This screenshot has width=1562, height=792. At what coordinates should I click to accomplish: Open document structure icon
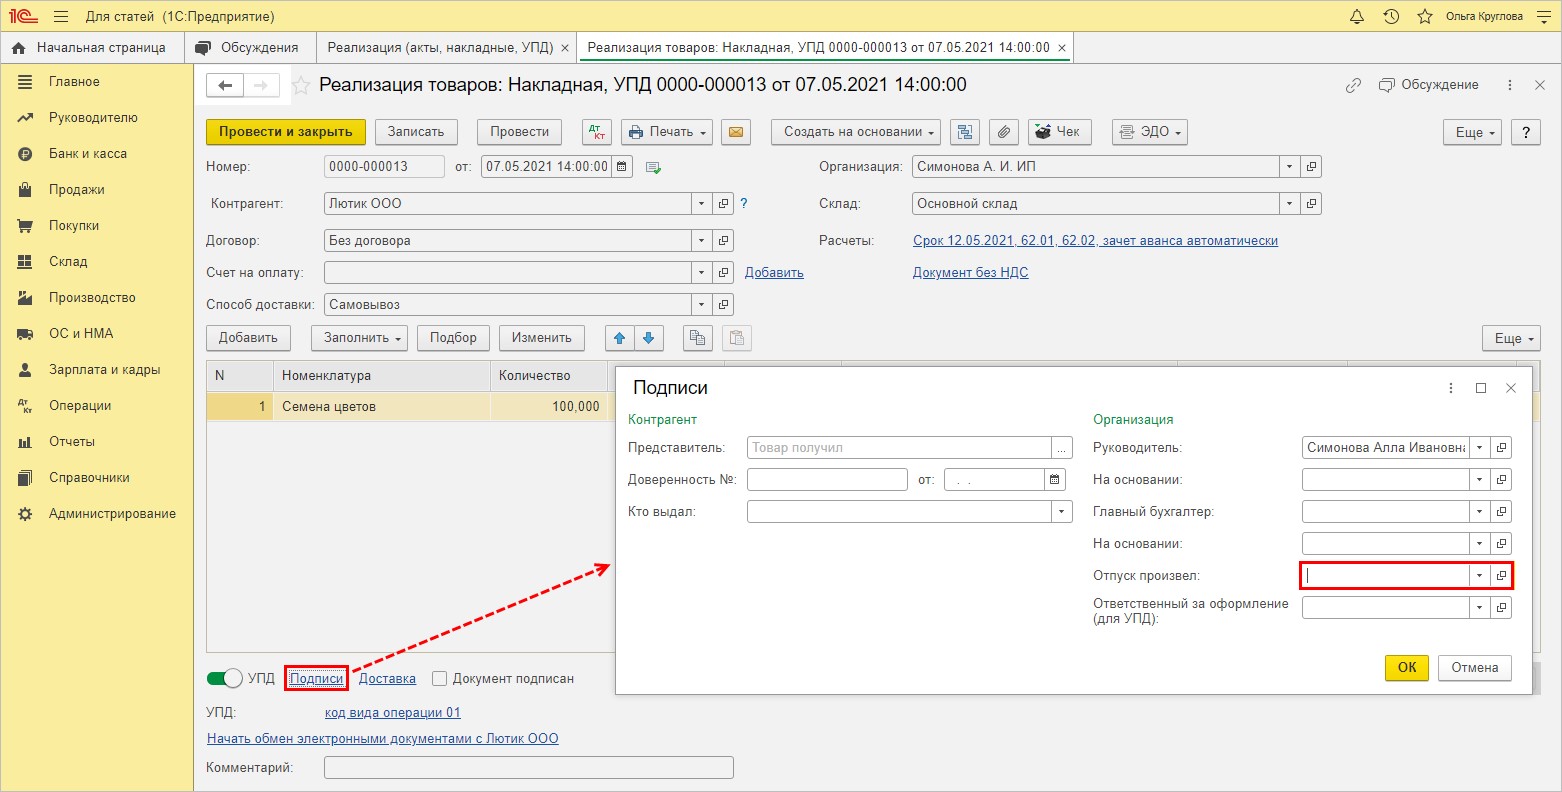[x=966, y=132]
